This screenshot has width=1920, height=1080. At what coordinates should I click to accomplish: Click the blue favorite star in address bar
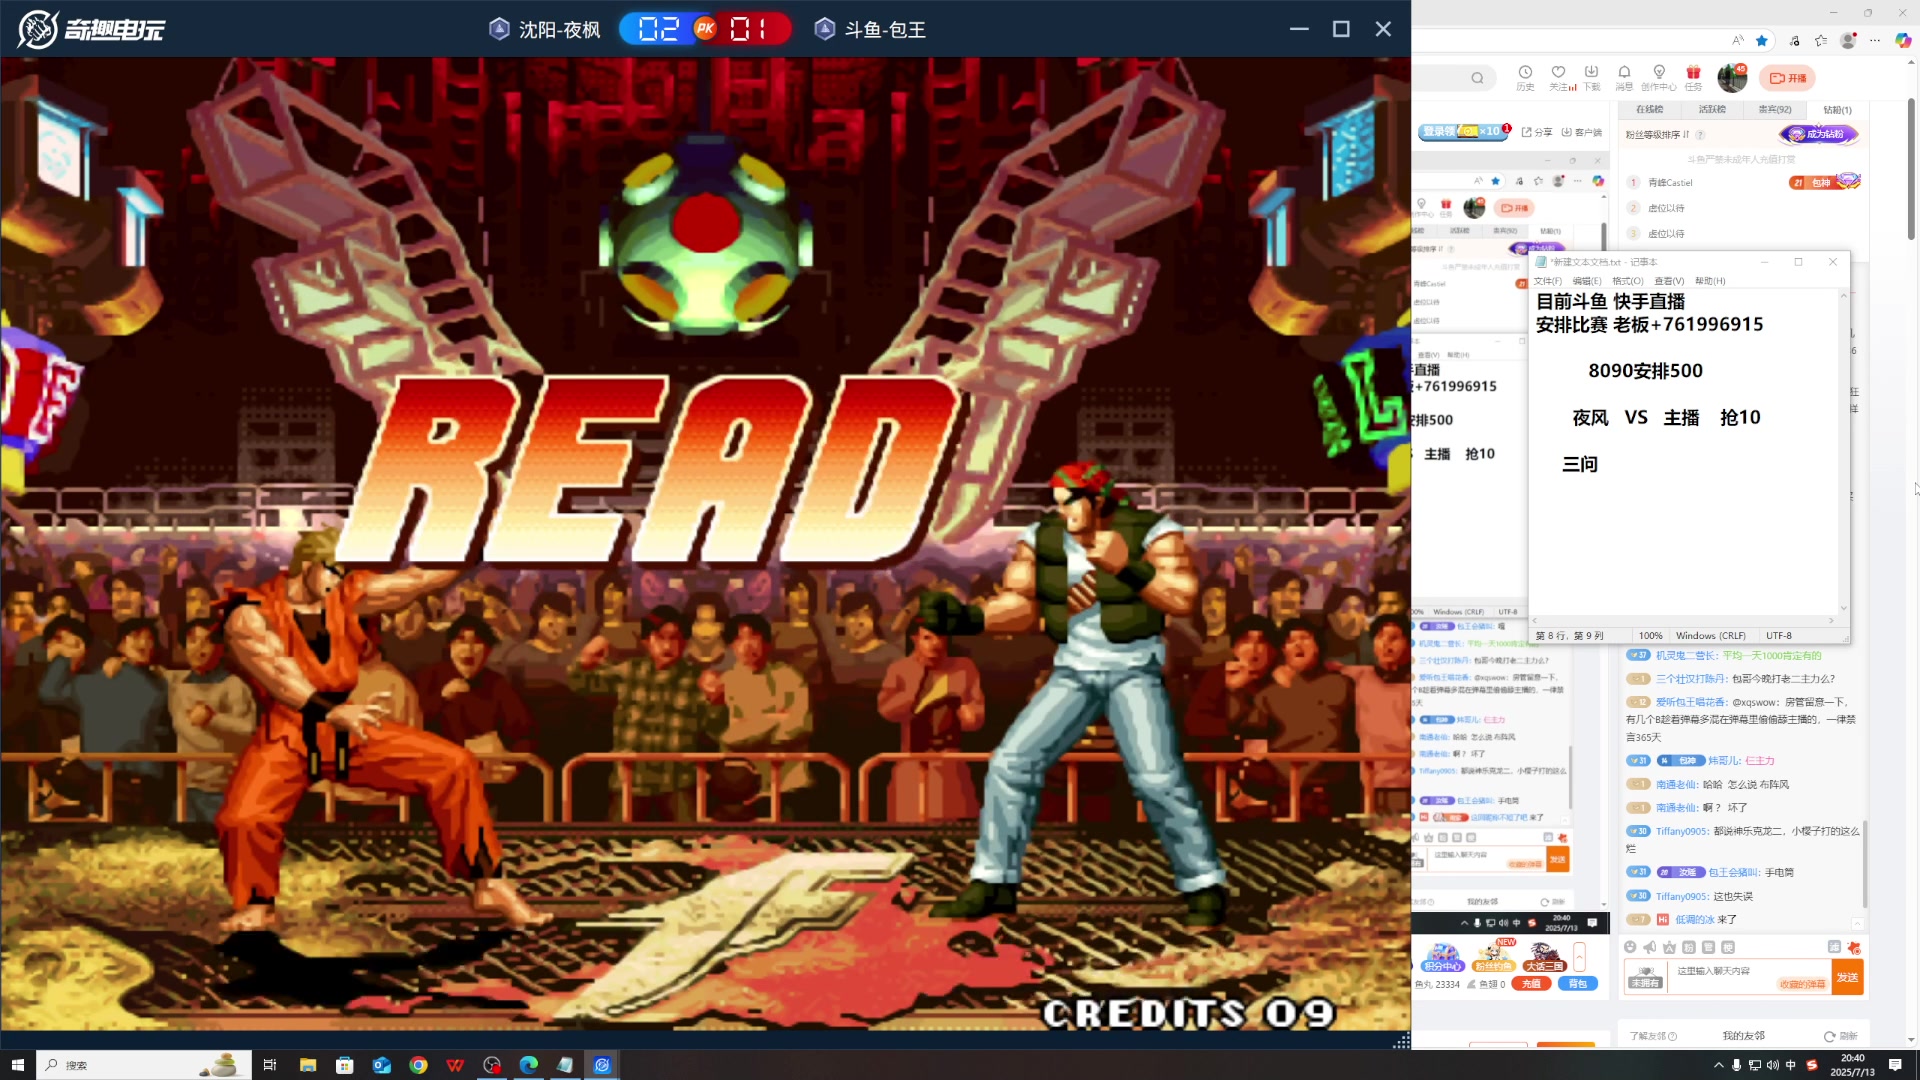(1762, 40)
